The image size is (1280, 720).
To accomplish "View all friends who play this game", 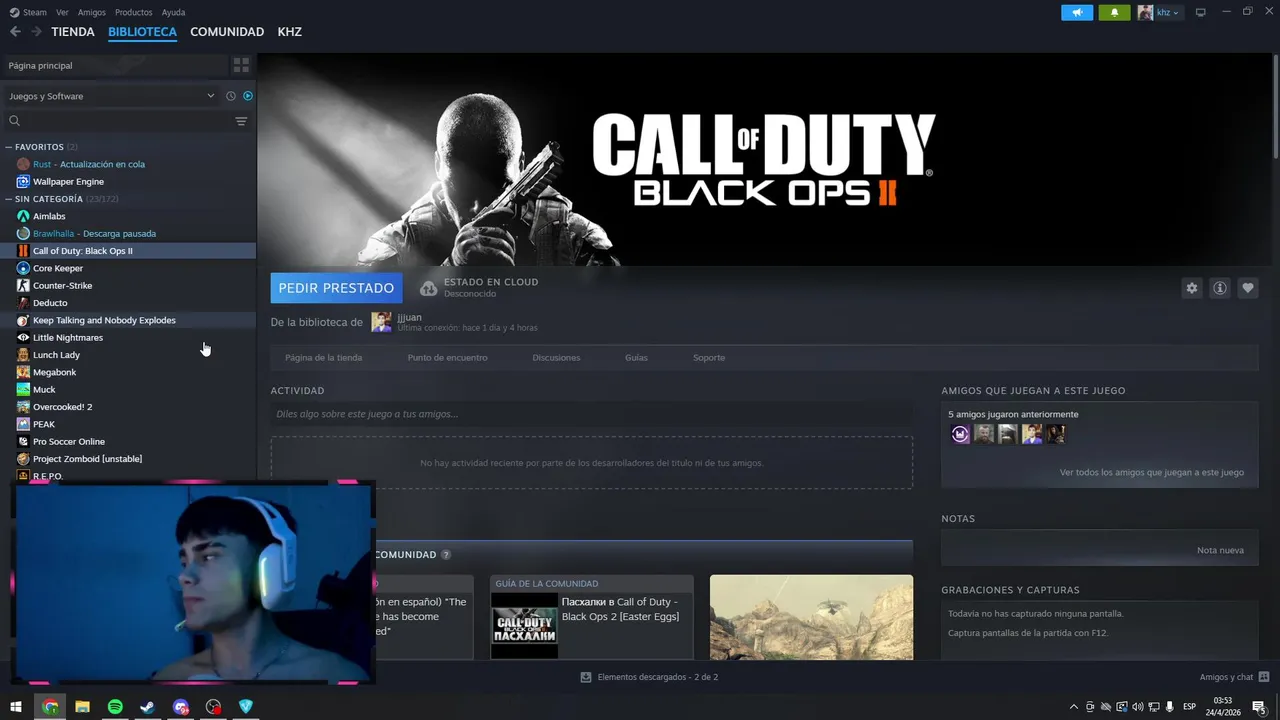I will pyautogui.click(x=1151, y=472).
